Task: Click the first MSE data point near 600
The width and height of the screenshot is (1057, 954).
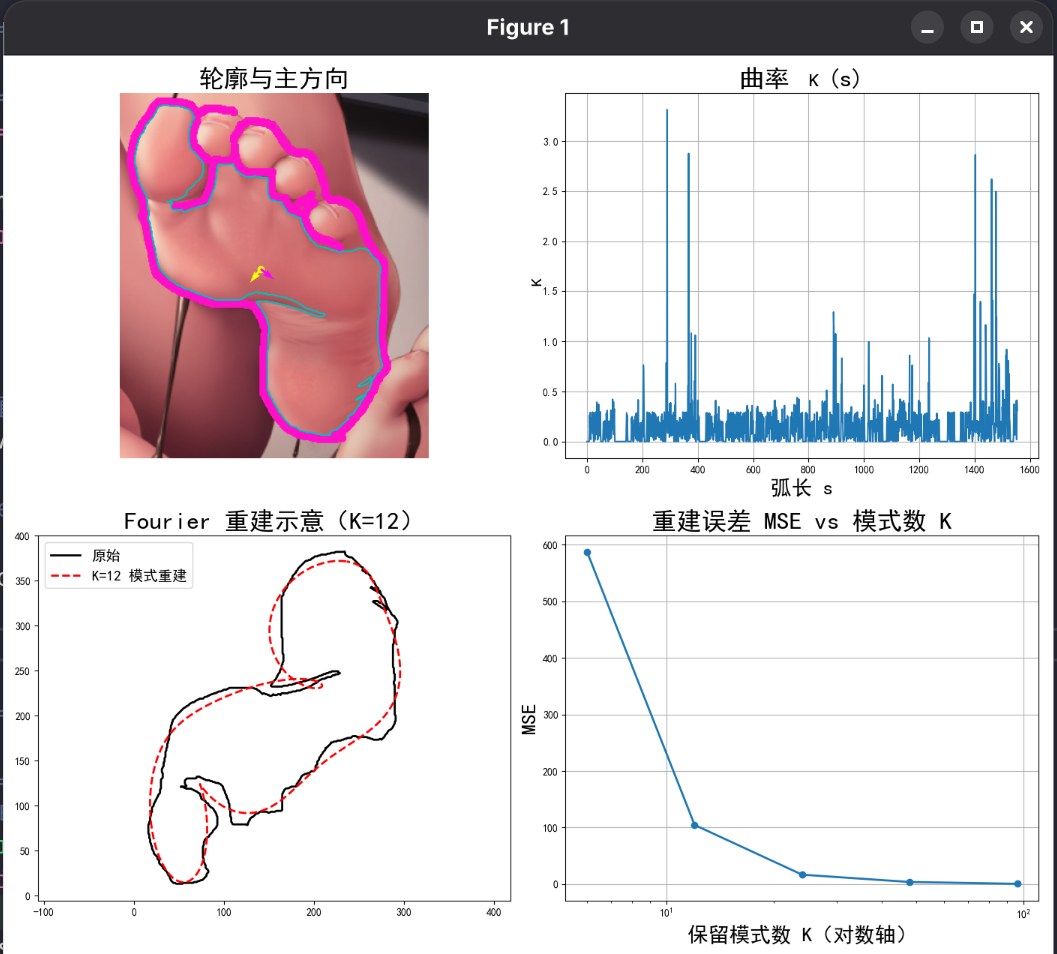Action: click(x=587, y=552)
